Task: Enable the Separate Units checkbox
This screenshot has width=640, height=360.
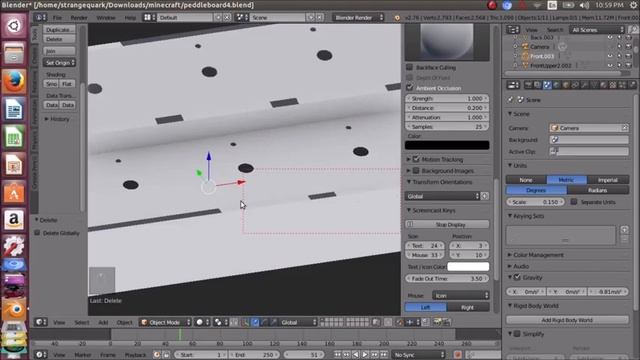Action: [574, 202]
